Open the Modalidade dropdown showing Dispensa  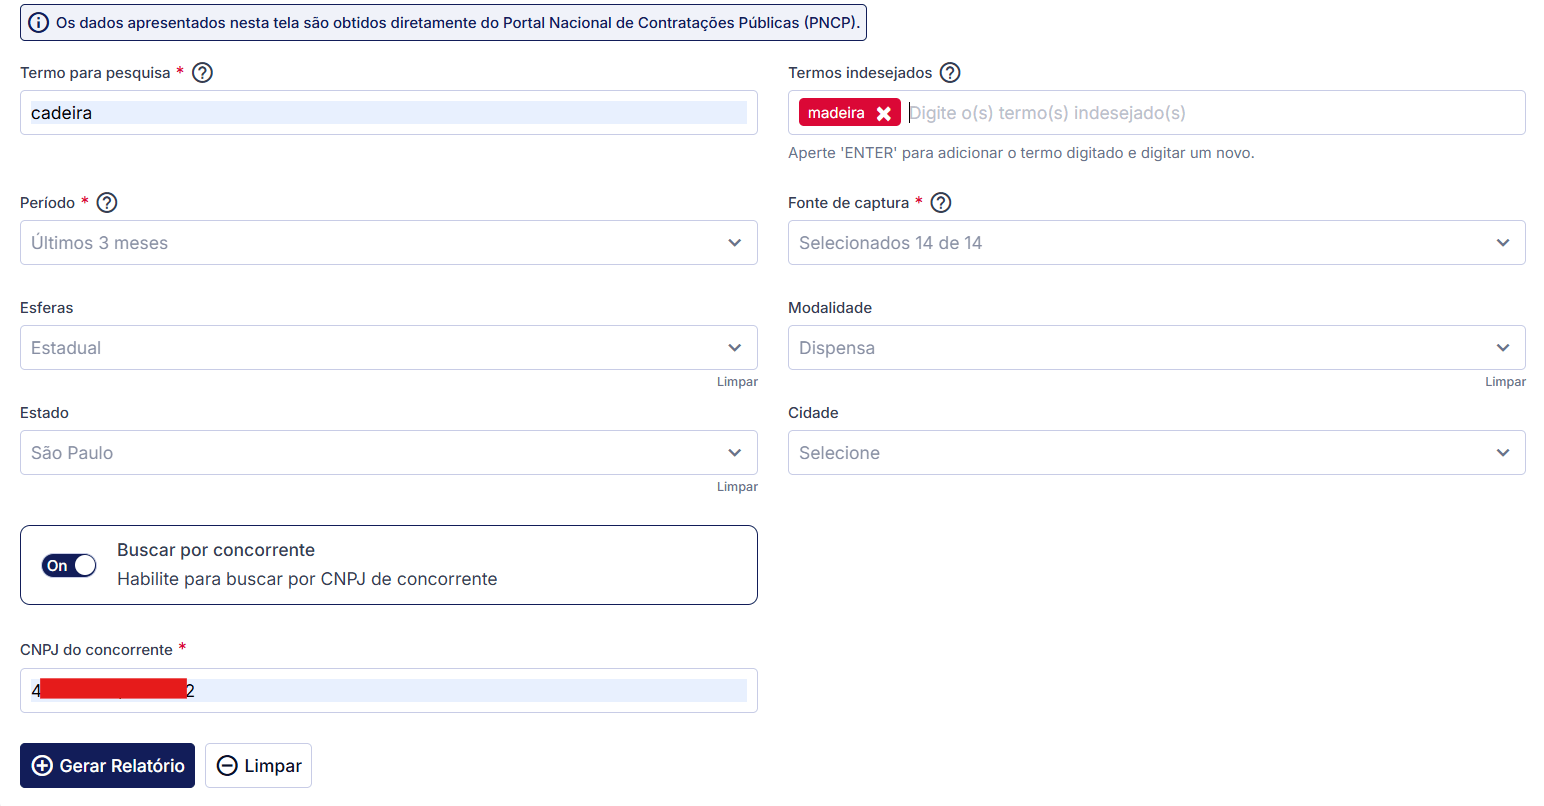point(1156,348)
